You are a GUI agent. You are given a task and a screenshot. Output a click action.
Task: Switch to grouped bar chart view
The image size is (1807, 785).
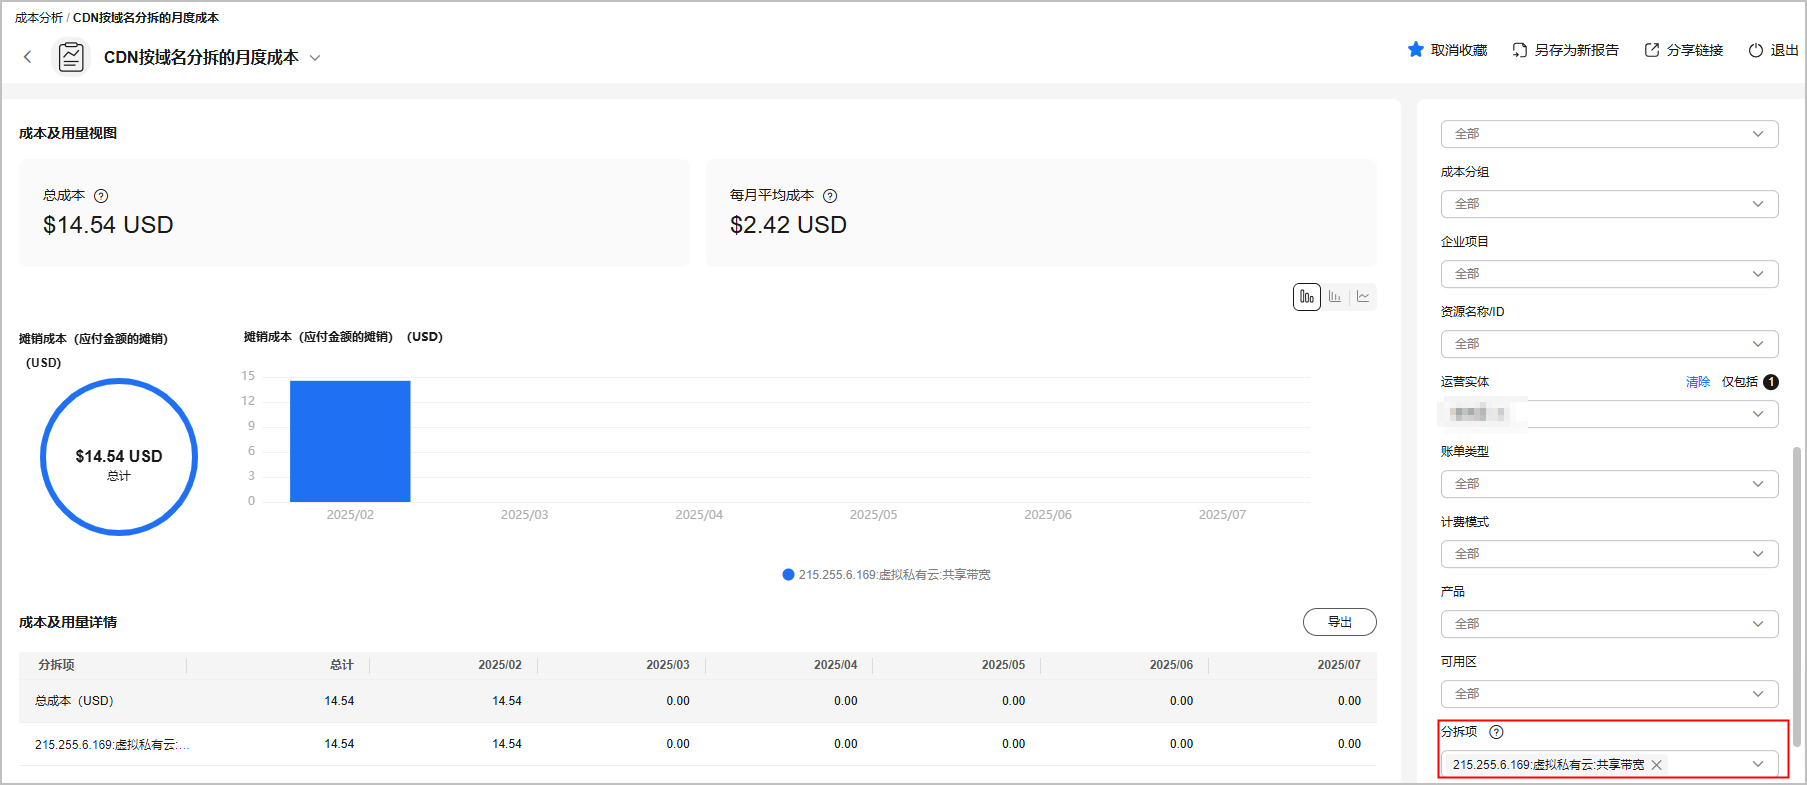point(1335,297)
